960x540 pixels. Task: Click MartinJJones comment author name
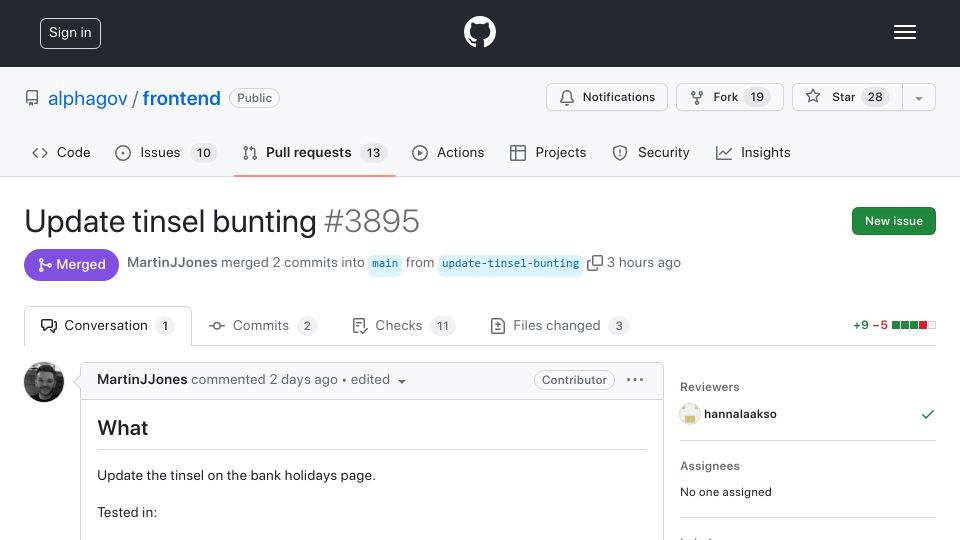pyautogui.click(x=142, y=380)
